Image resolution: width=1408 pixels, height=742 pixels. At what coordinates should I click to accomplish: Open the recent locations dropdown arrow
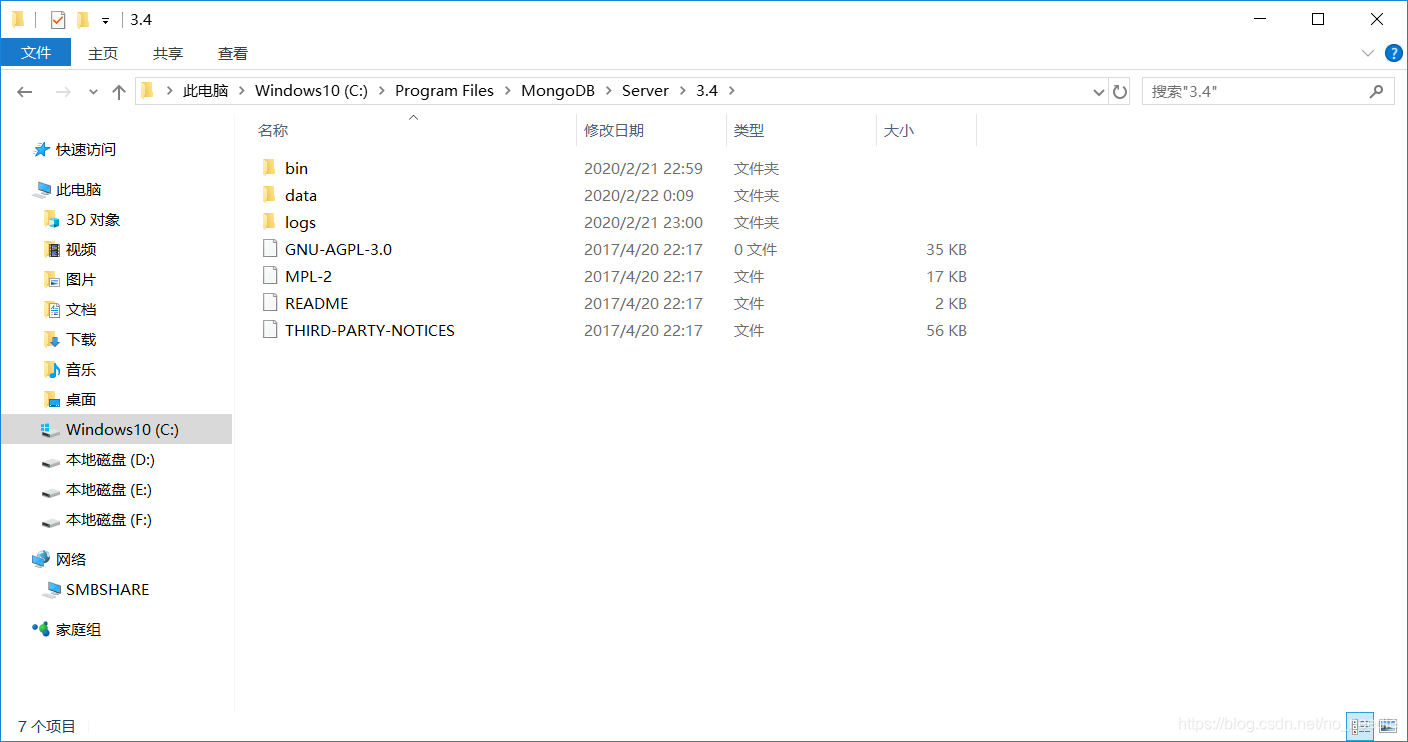tap(93, 91)
